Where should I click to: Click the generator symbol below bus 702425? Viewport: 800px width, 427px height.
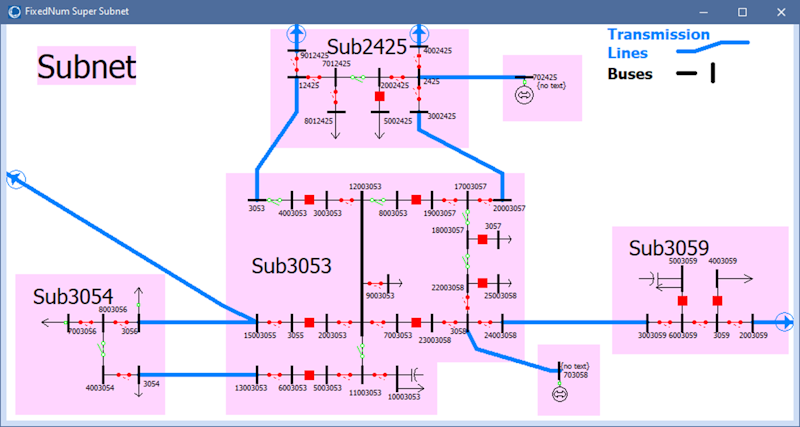[522, 95]
